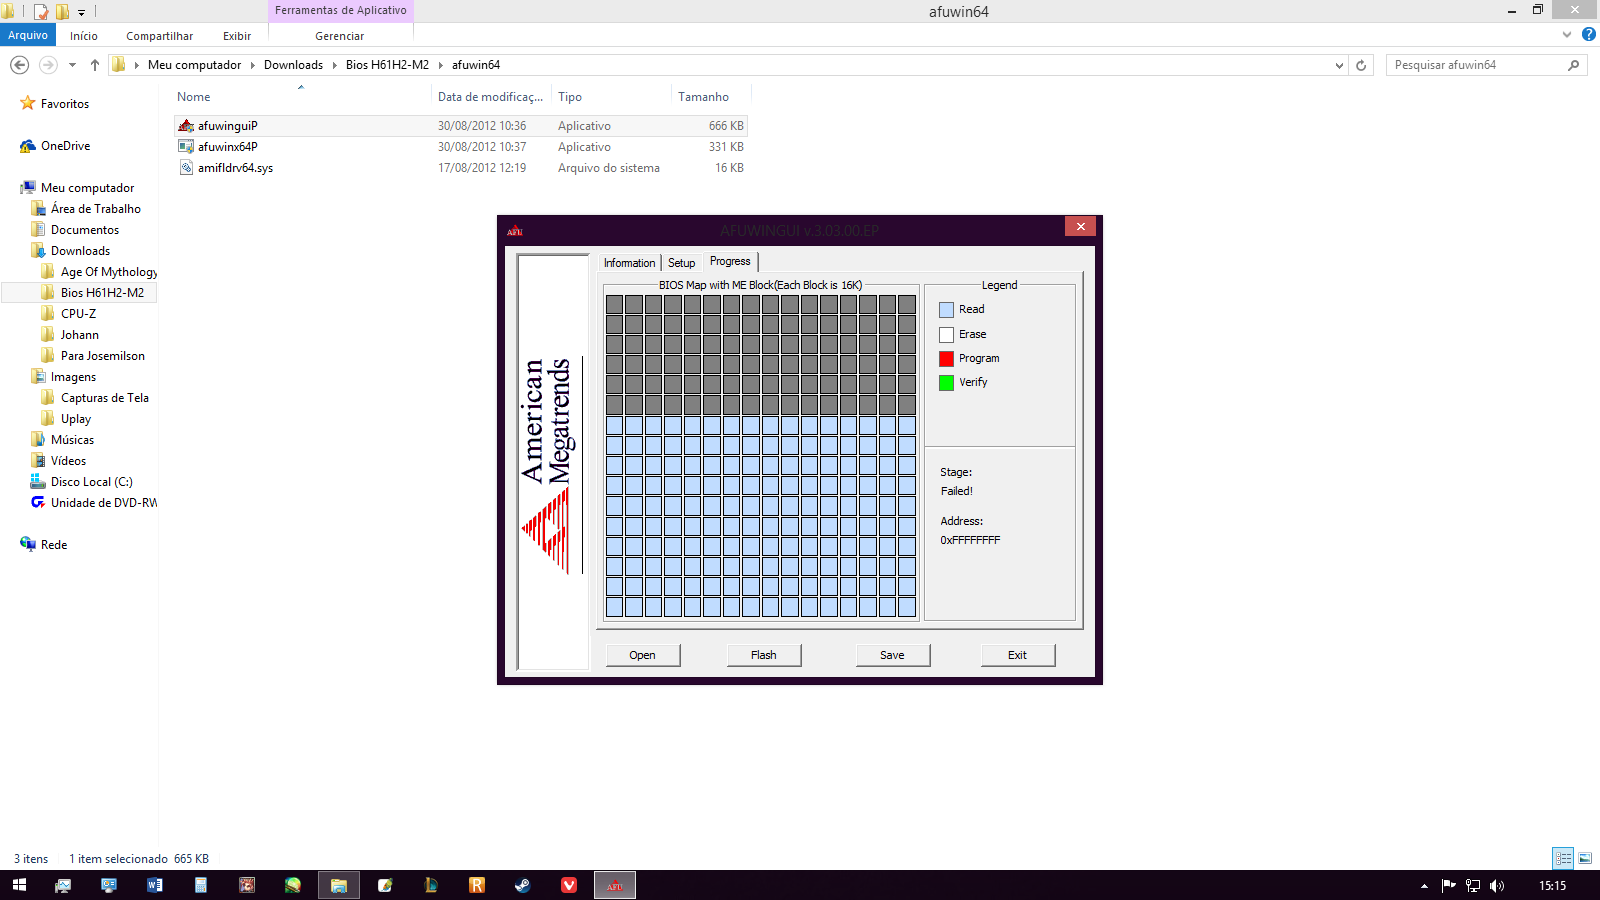Screen dimensions: 1600x900
Task: Sort by Data de modificação column
Action: [491, 97]
